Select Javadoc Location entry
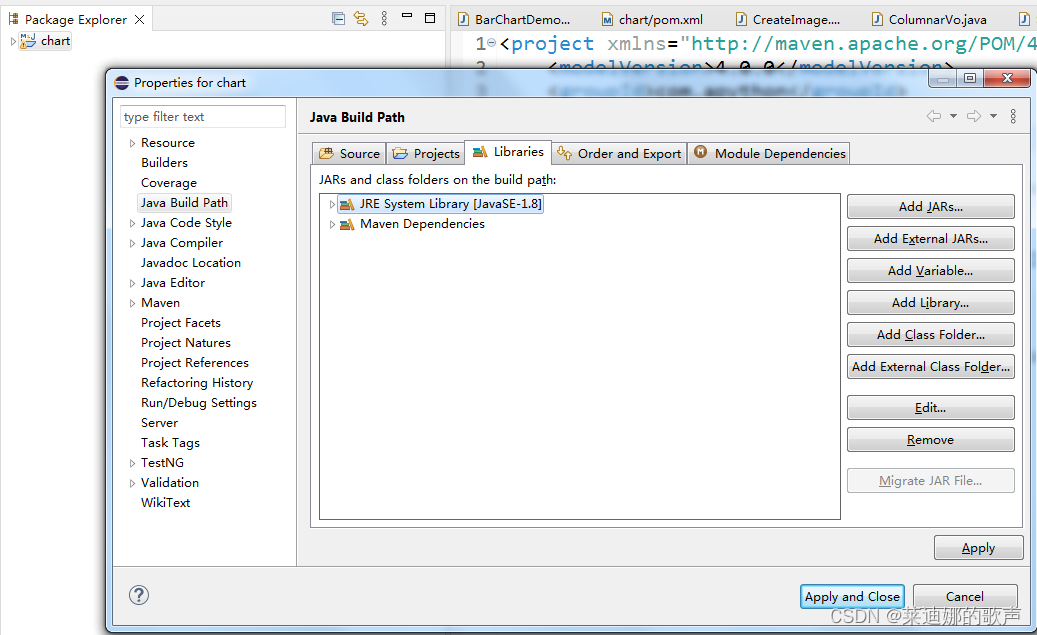Image resolution: width=1037 pixels, height=635 pixels. click(190, 263)
